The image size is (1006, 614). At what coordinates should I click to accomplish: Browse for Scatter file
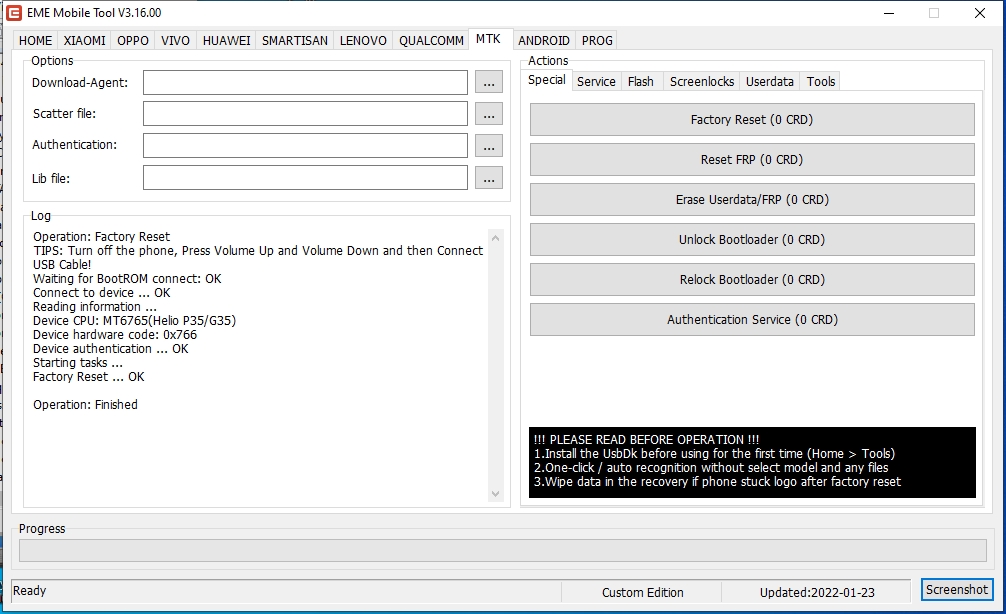click(488, 114)
